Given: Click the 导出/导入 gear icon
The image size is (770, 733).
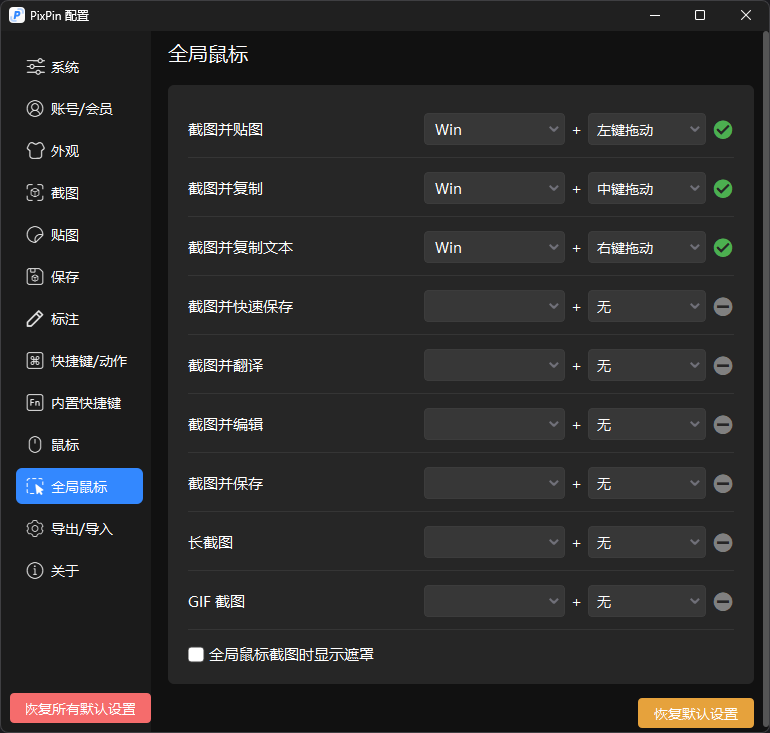Looking at the screenshot, I should pos(35,529).
